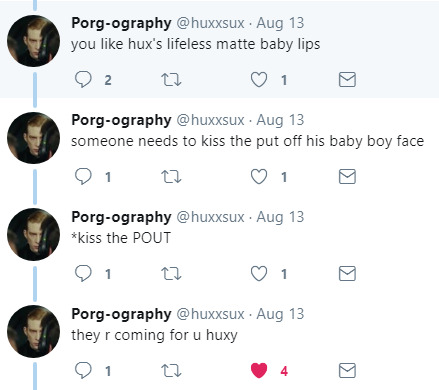The width and height of the screenshot is (439, 390).
Task: Like the 'lifeless matte baby lips' tweet
Action: (259, 80)
